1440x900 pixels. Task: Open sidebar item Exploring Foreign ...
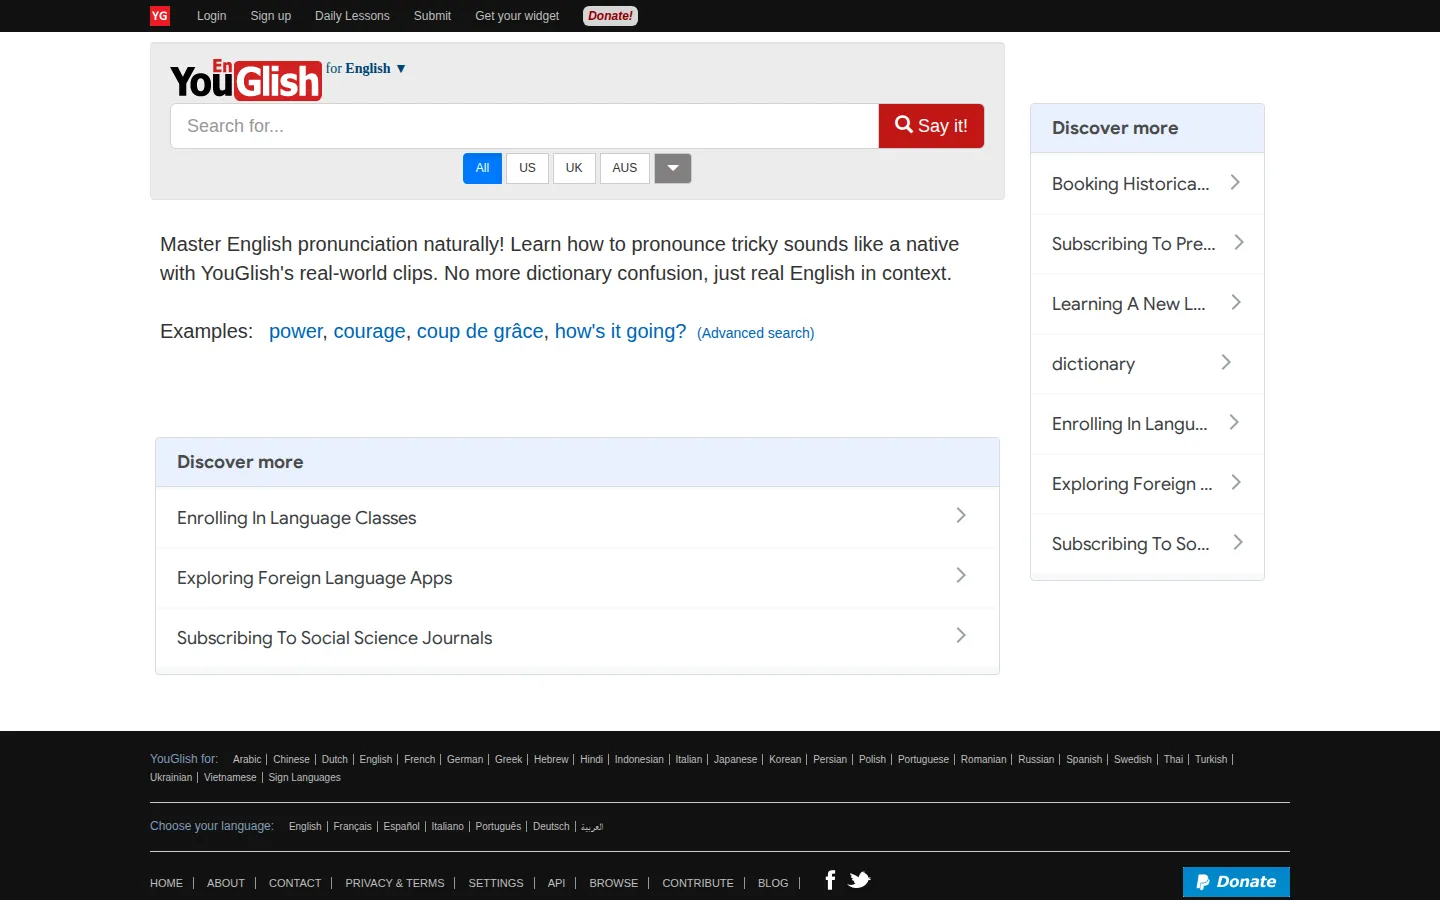pos(1147,484)
